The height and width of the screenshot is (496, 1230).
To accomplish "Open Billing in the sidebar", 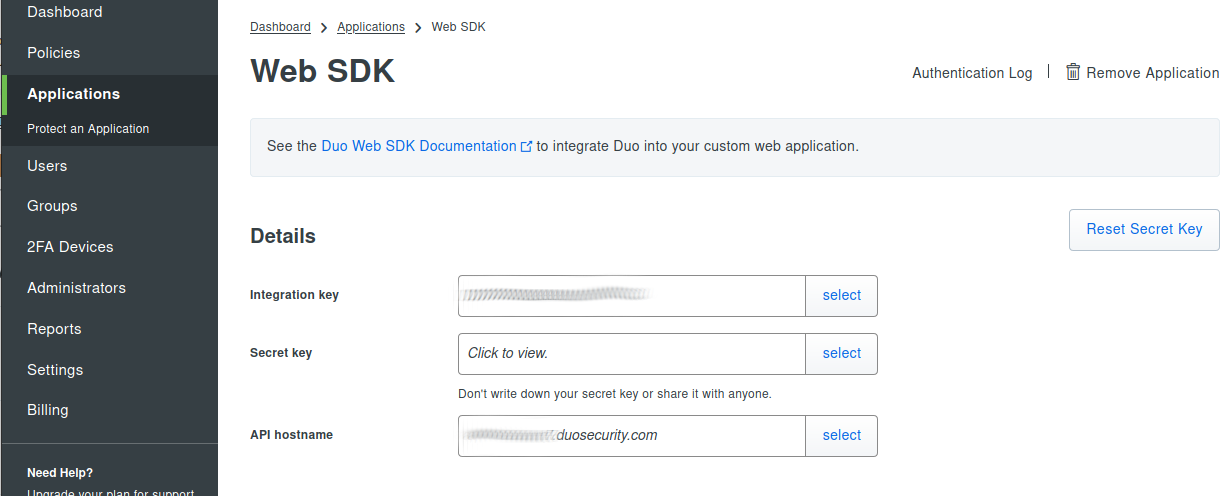I will coord(48,410).
